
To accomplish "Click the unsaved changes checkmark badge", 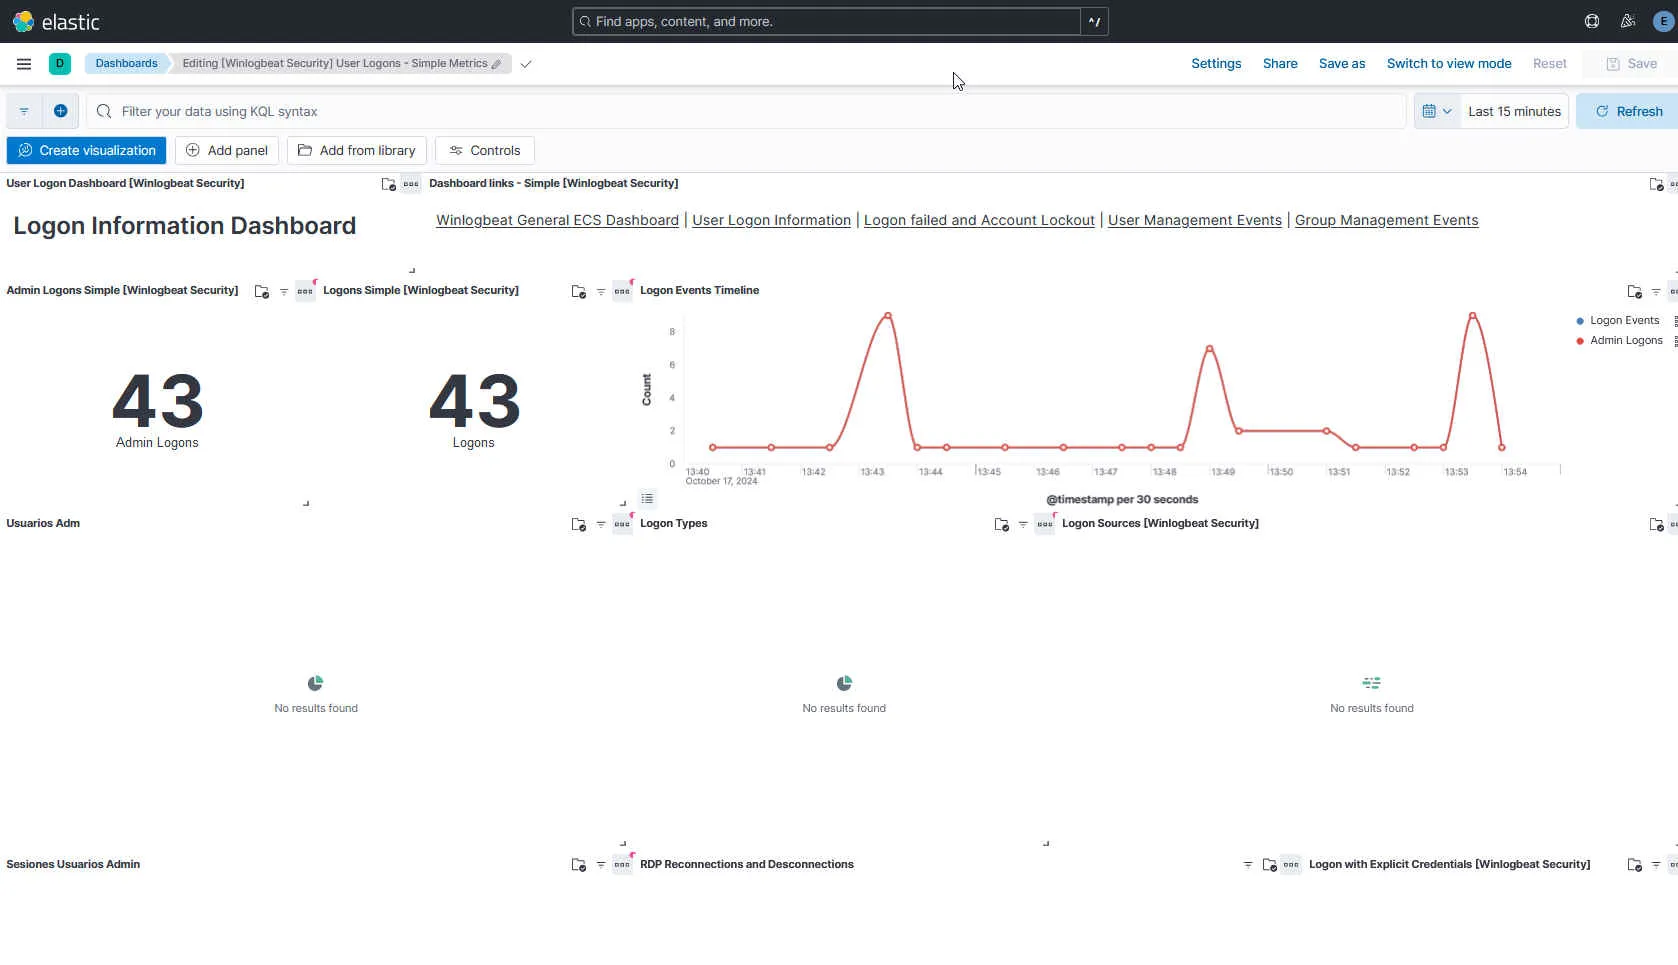I will (526, 64).
